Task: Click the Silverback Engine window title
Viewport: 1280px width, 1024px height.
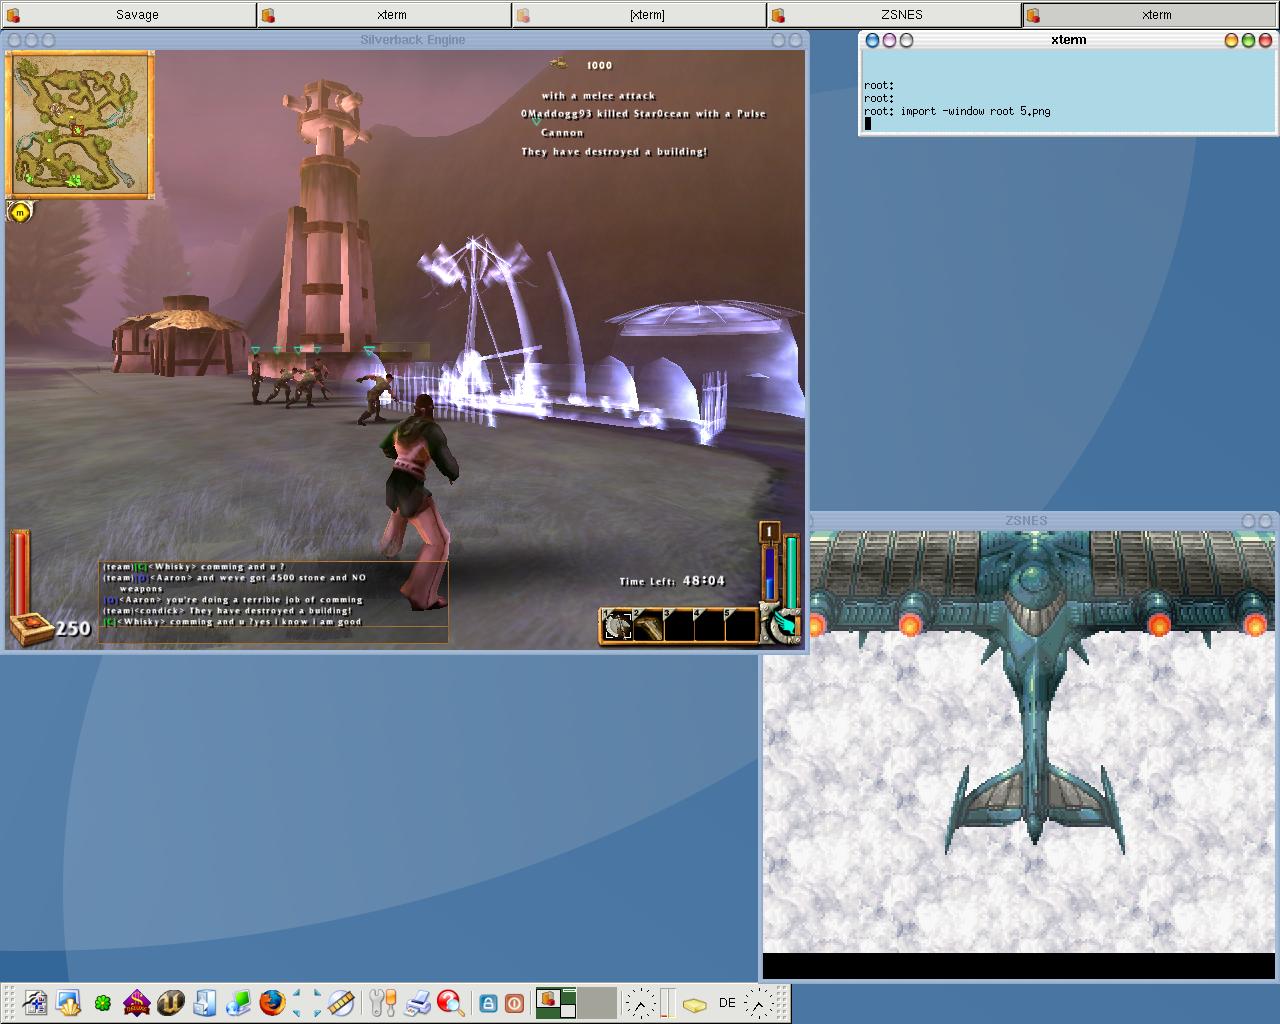Action: point(413,40)
